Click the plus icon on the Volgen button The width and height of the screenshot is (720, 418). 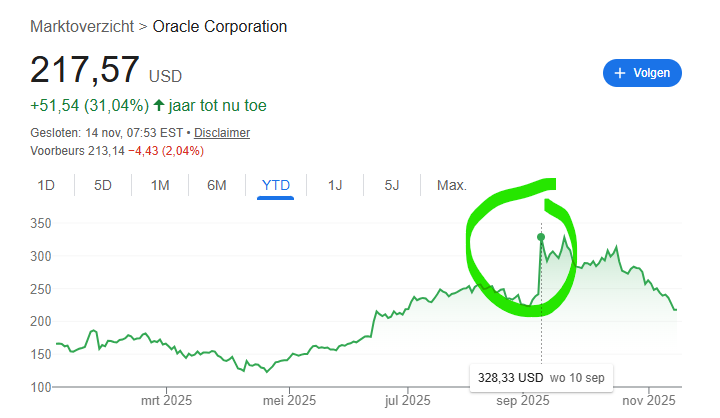point(620,73)
